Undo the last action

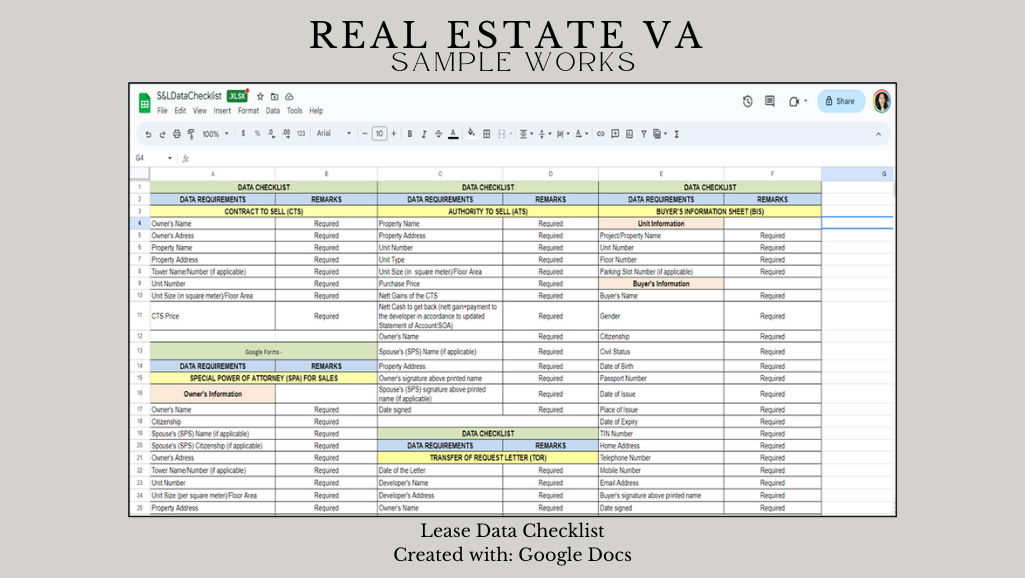[x=148, y=134]
